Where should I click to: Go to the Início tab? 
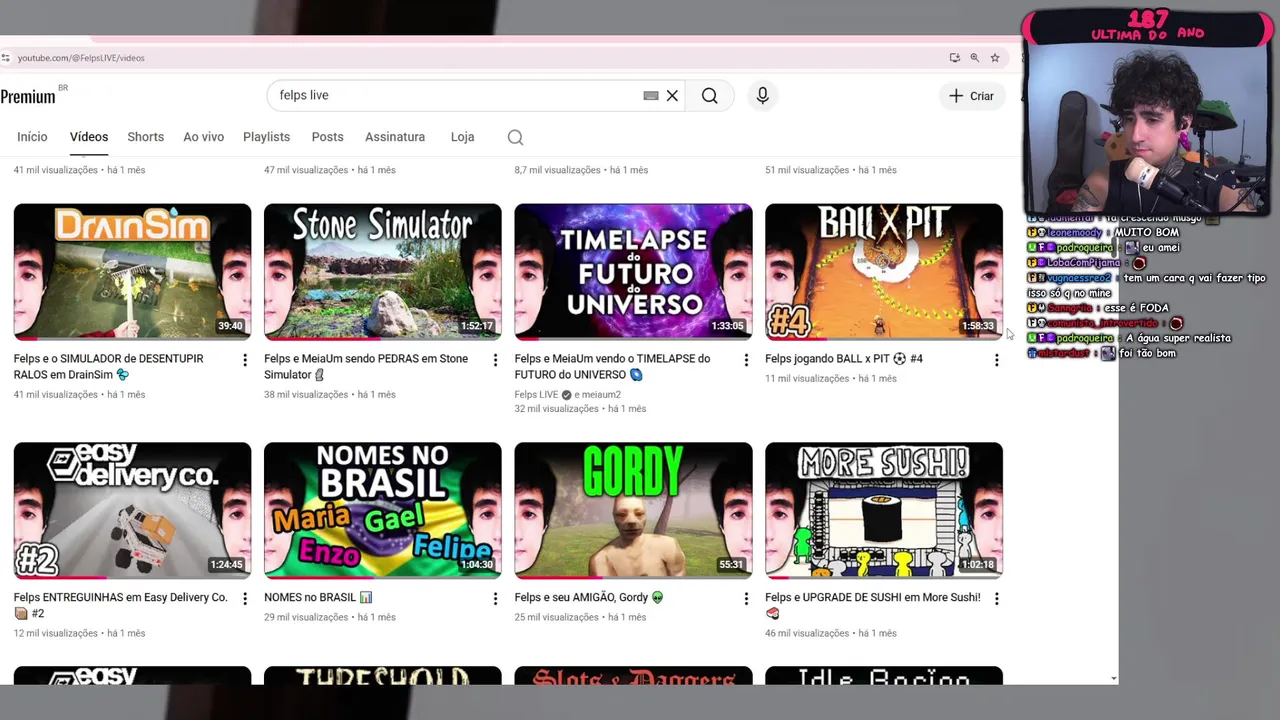pyautogui.click(x=32, y=137)
